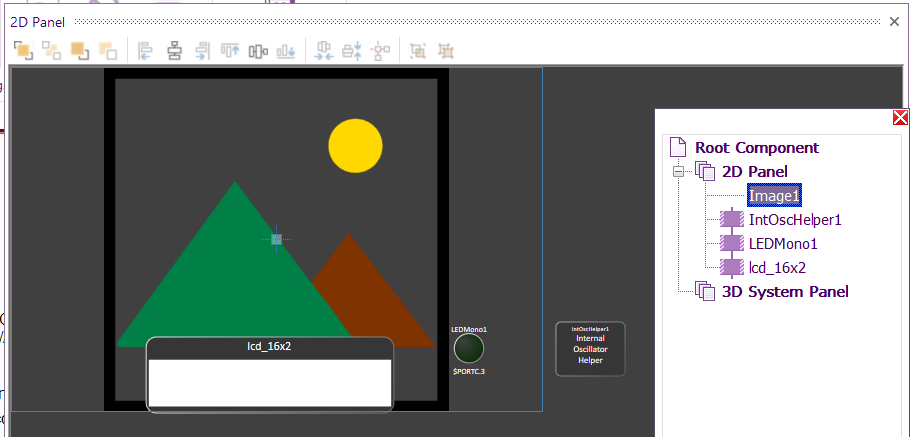
Task: Collapse the 2D Panel tree node
Action: click(x=678, y=172)
